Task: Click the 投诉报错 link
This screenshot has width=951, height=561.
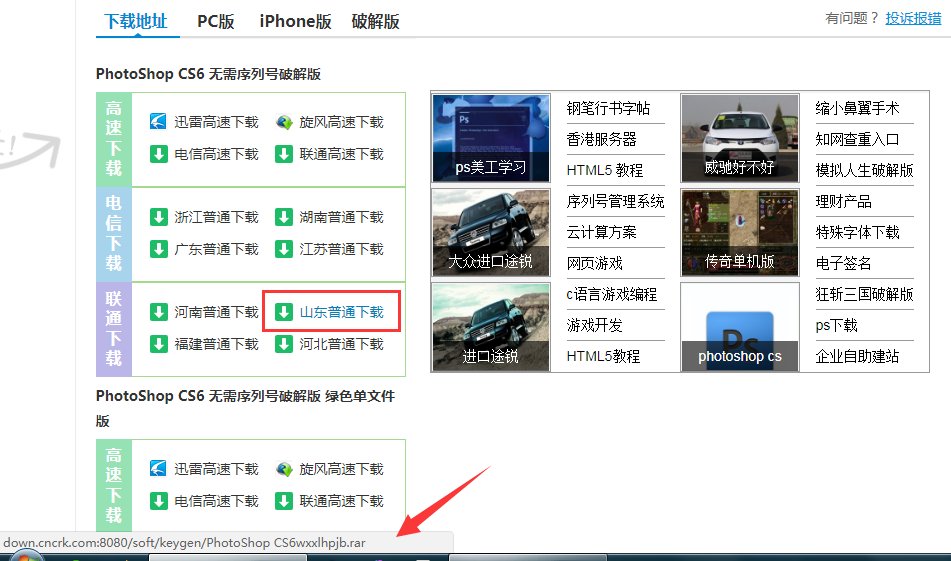Action: pos(913,18)
